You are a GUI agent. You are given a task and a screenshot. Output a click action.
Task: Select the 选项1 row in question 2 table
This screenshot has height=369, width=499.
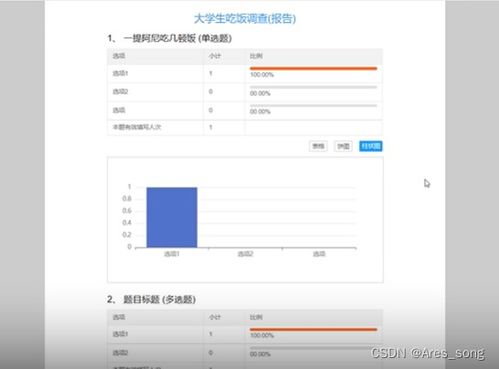[x=245, y=334]
